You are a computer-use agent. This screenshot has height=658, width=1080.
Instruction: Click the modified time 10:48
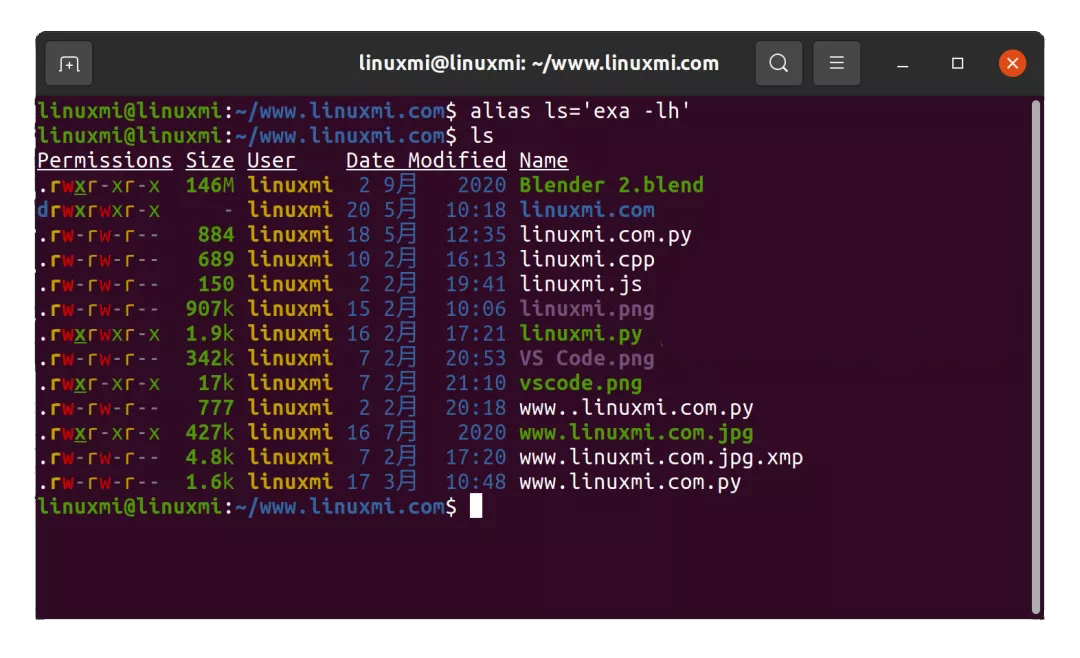pos(475,482)
